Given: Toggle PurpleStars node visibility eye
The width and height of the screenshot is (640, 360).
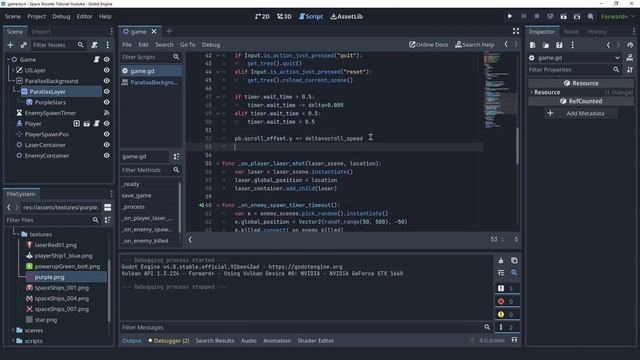Looking at the screenshot, I should [x=107, y=102].
